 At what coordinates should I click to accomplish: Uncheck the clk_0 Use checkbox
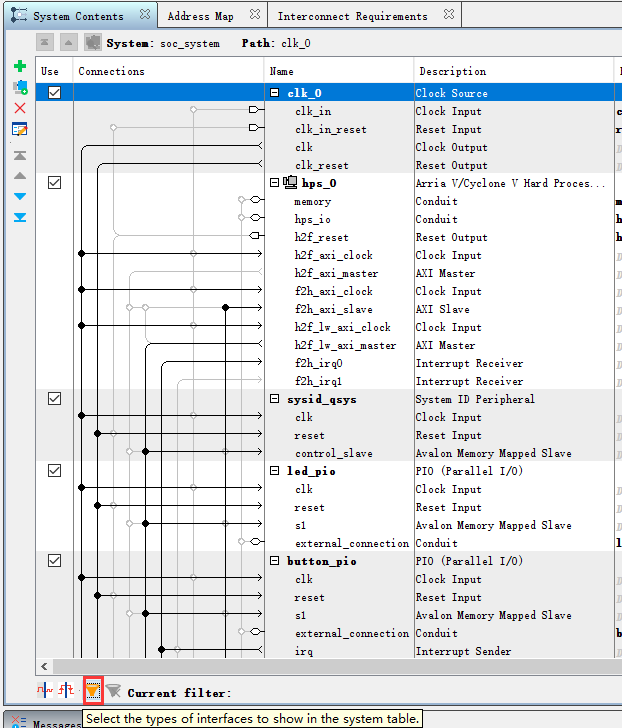[54, 92]
